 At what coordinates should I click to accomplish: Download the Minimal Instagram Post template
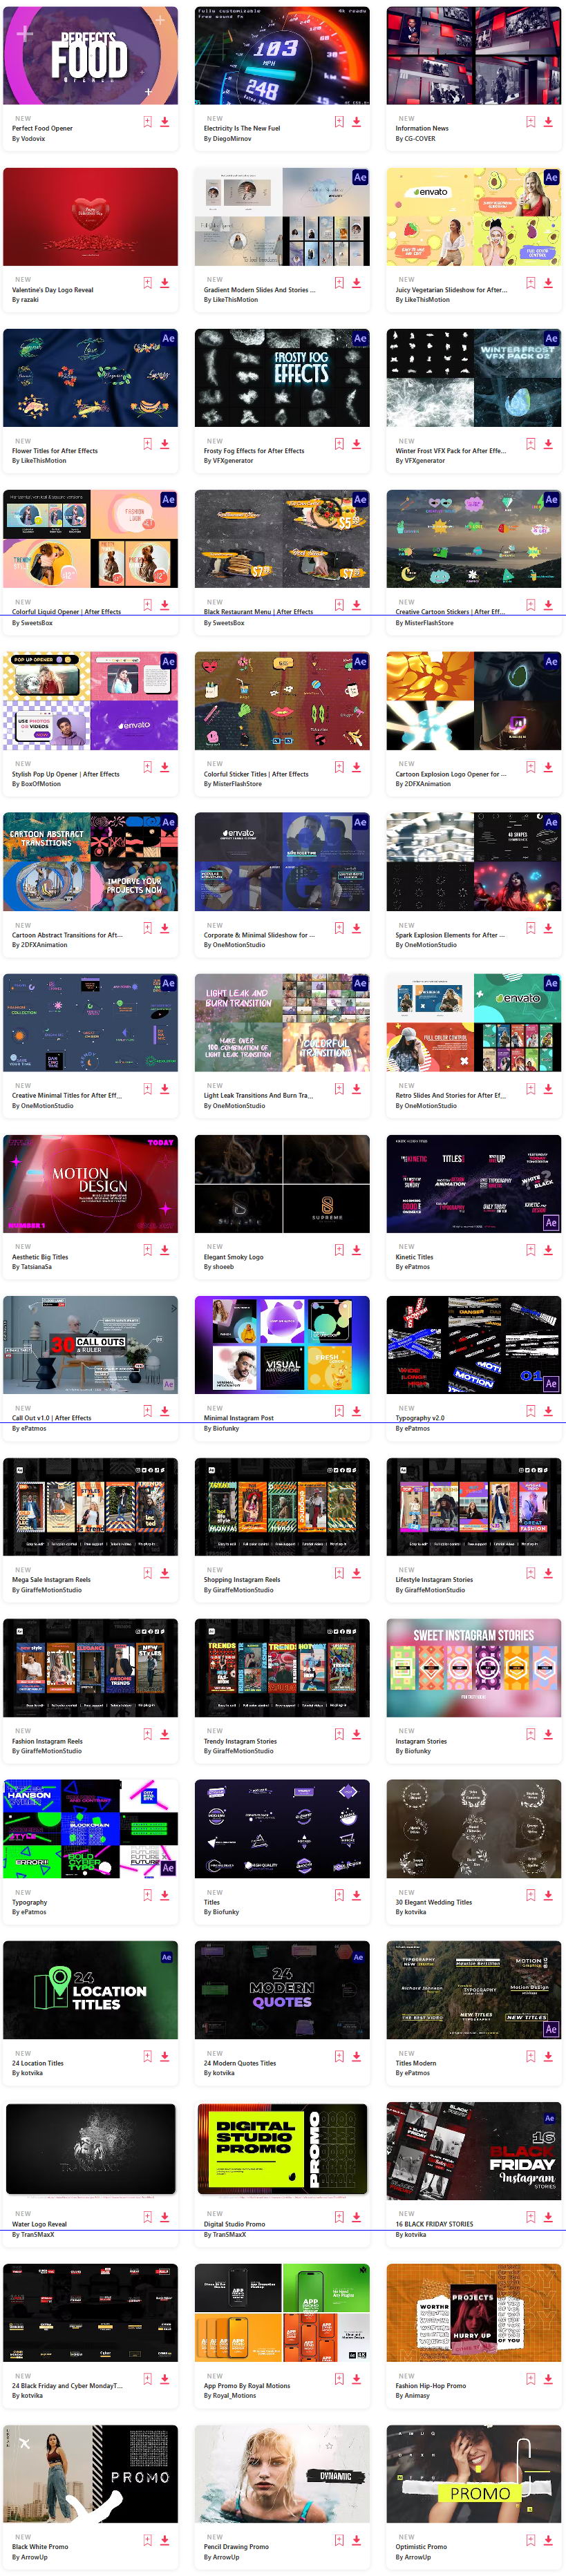tap(356, 1411)
